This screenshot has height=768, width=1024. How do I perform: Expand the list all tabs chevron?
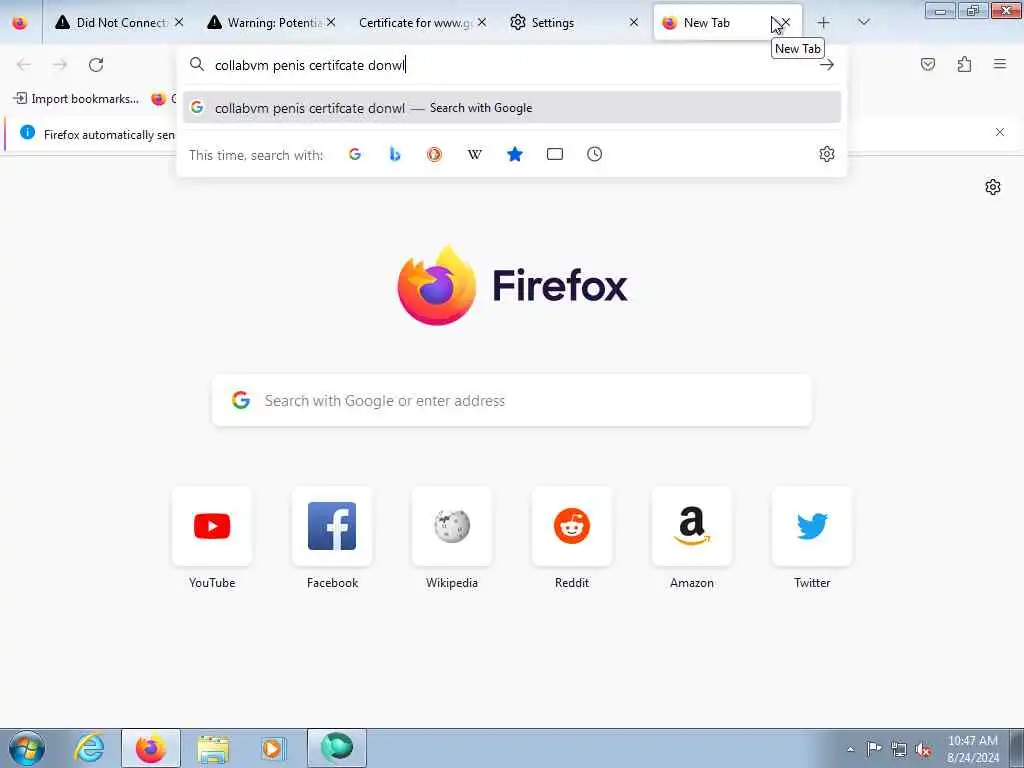click(863, 23)
